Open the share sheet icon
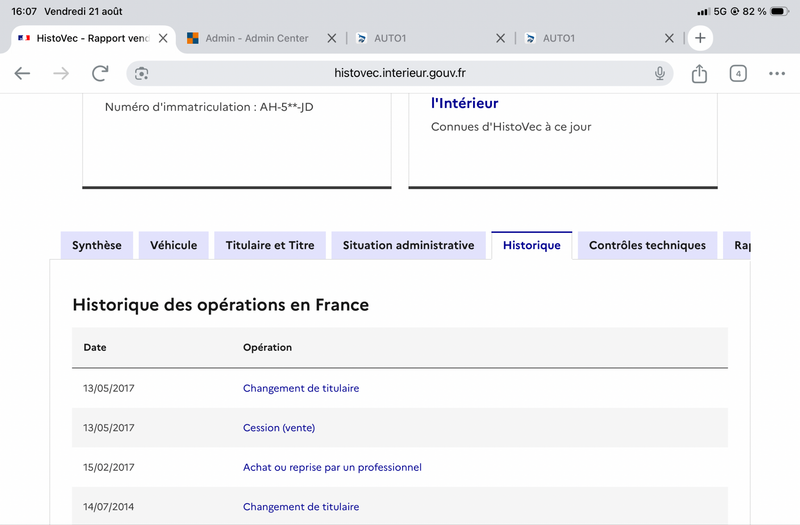 tap(699, 73)
